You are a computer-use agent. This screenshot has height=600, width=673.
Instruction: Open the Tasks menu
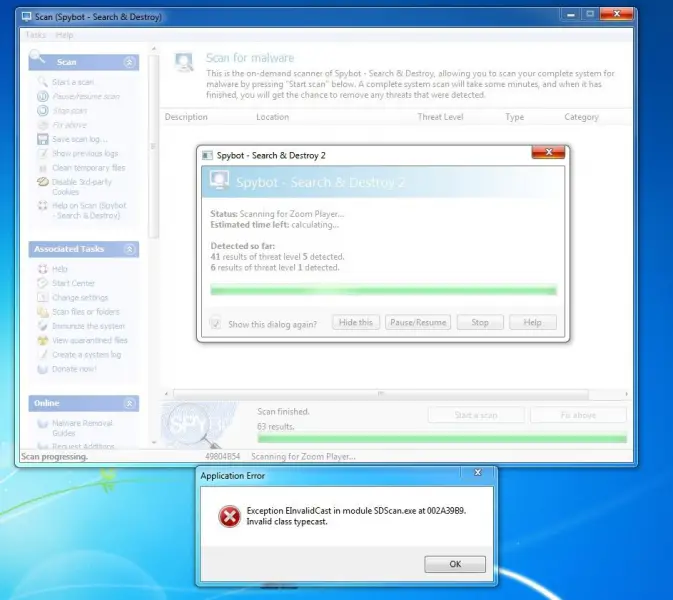[36, 35]
